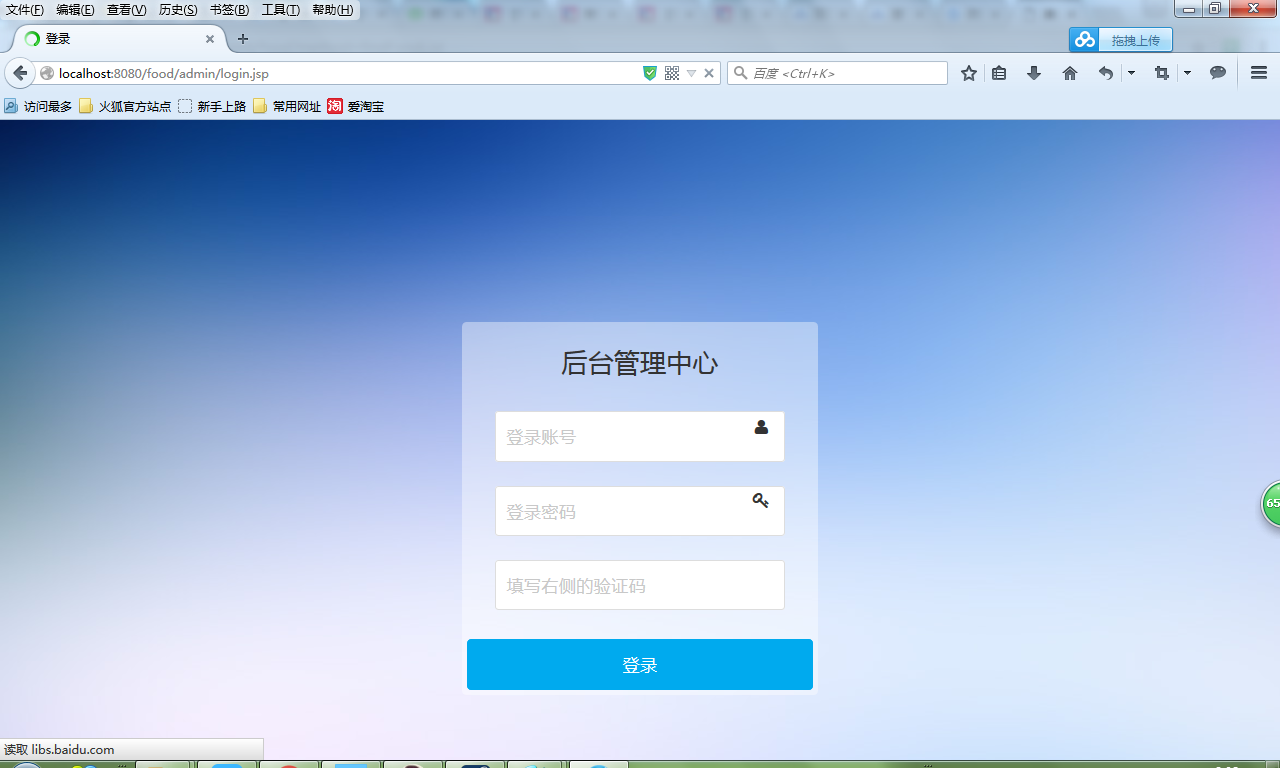Bookmark this page with the star icon
The width and height of the screenshot is (1280, 768).
coord(969,73)
